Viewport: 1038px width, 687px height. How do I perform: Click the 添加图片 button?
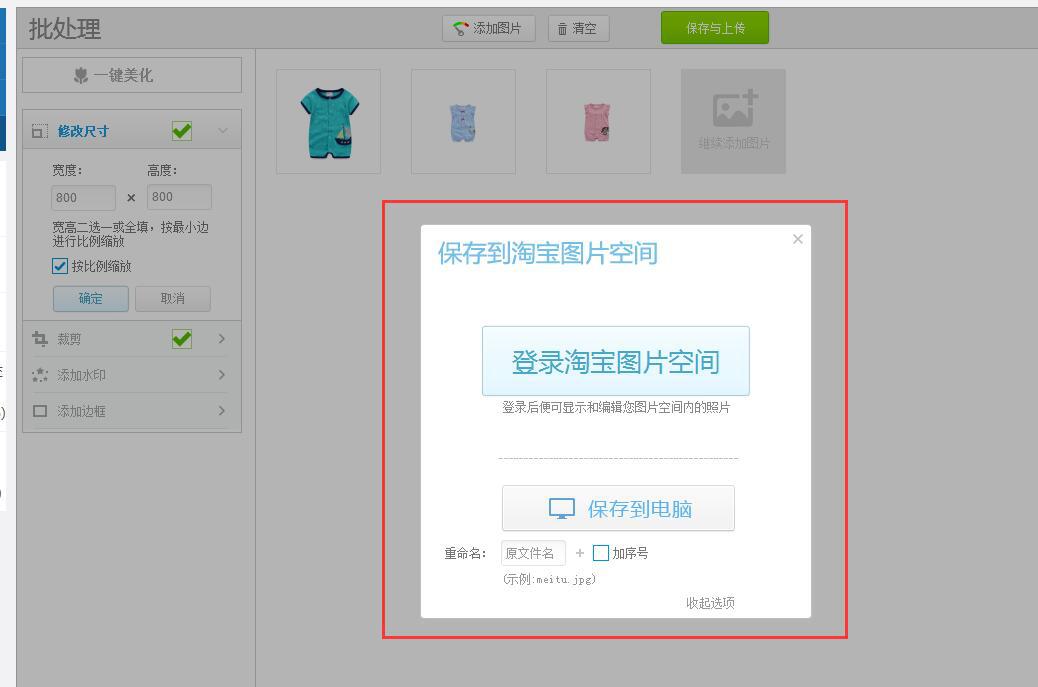click(489, 28)
